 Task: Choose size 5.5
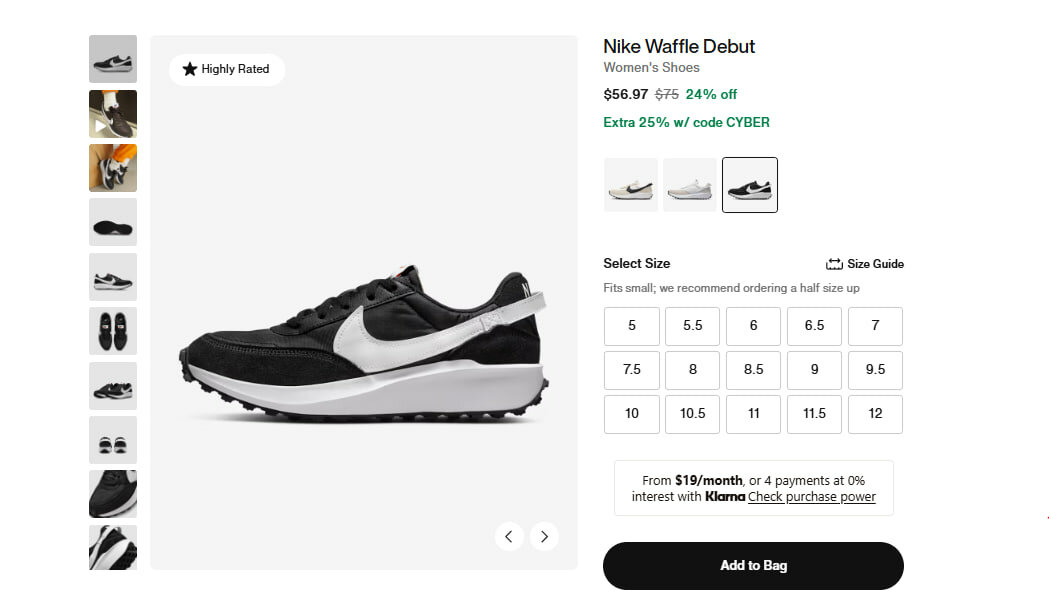692,326
